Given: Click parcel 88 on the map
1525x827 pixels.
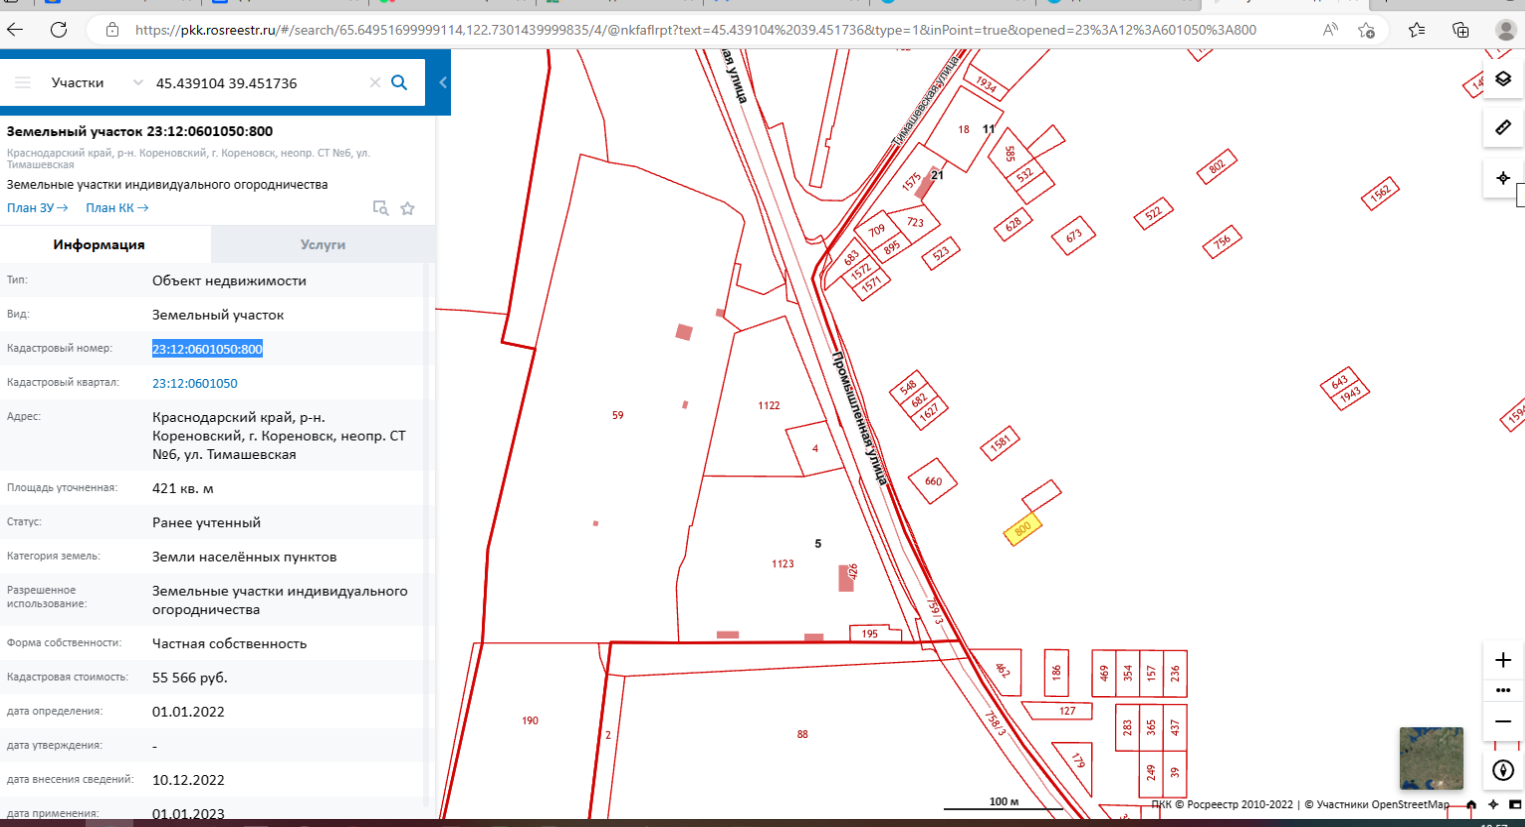Looking at the screenshot, I should [x=802, y=734].
